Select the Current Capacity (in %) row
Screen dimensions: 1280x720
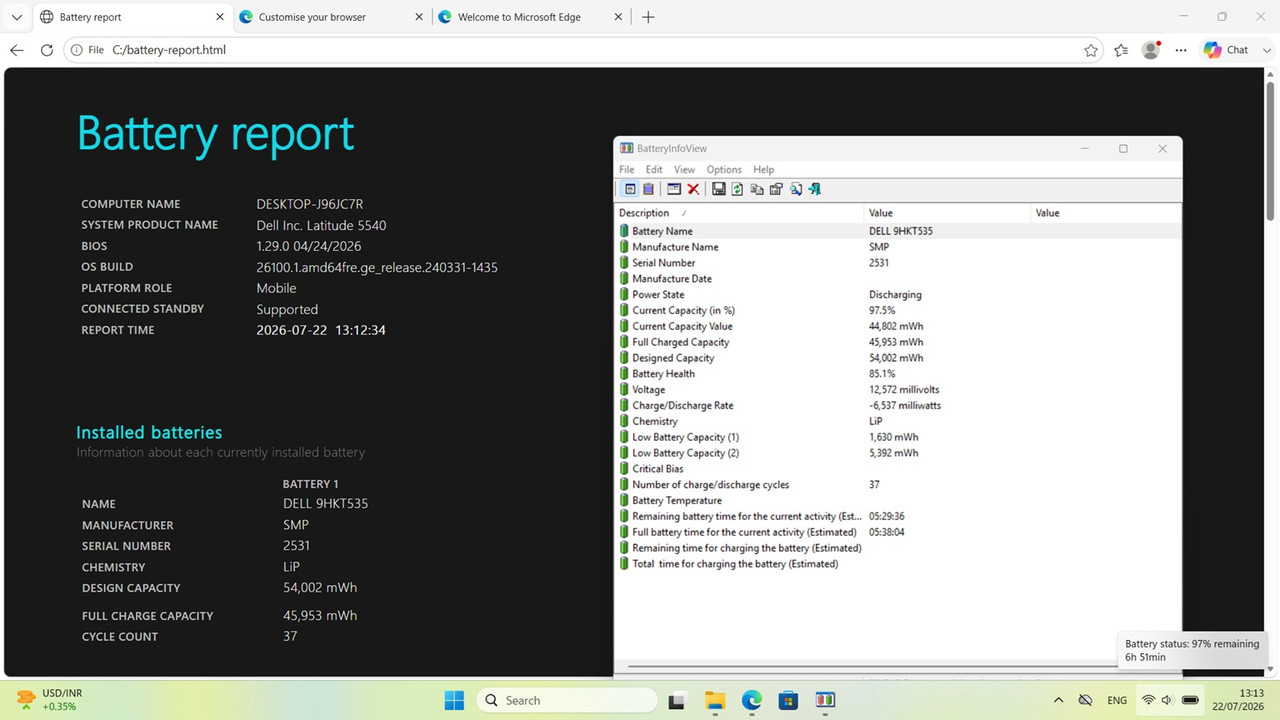899,310
